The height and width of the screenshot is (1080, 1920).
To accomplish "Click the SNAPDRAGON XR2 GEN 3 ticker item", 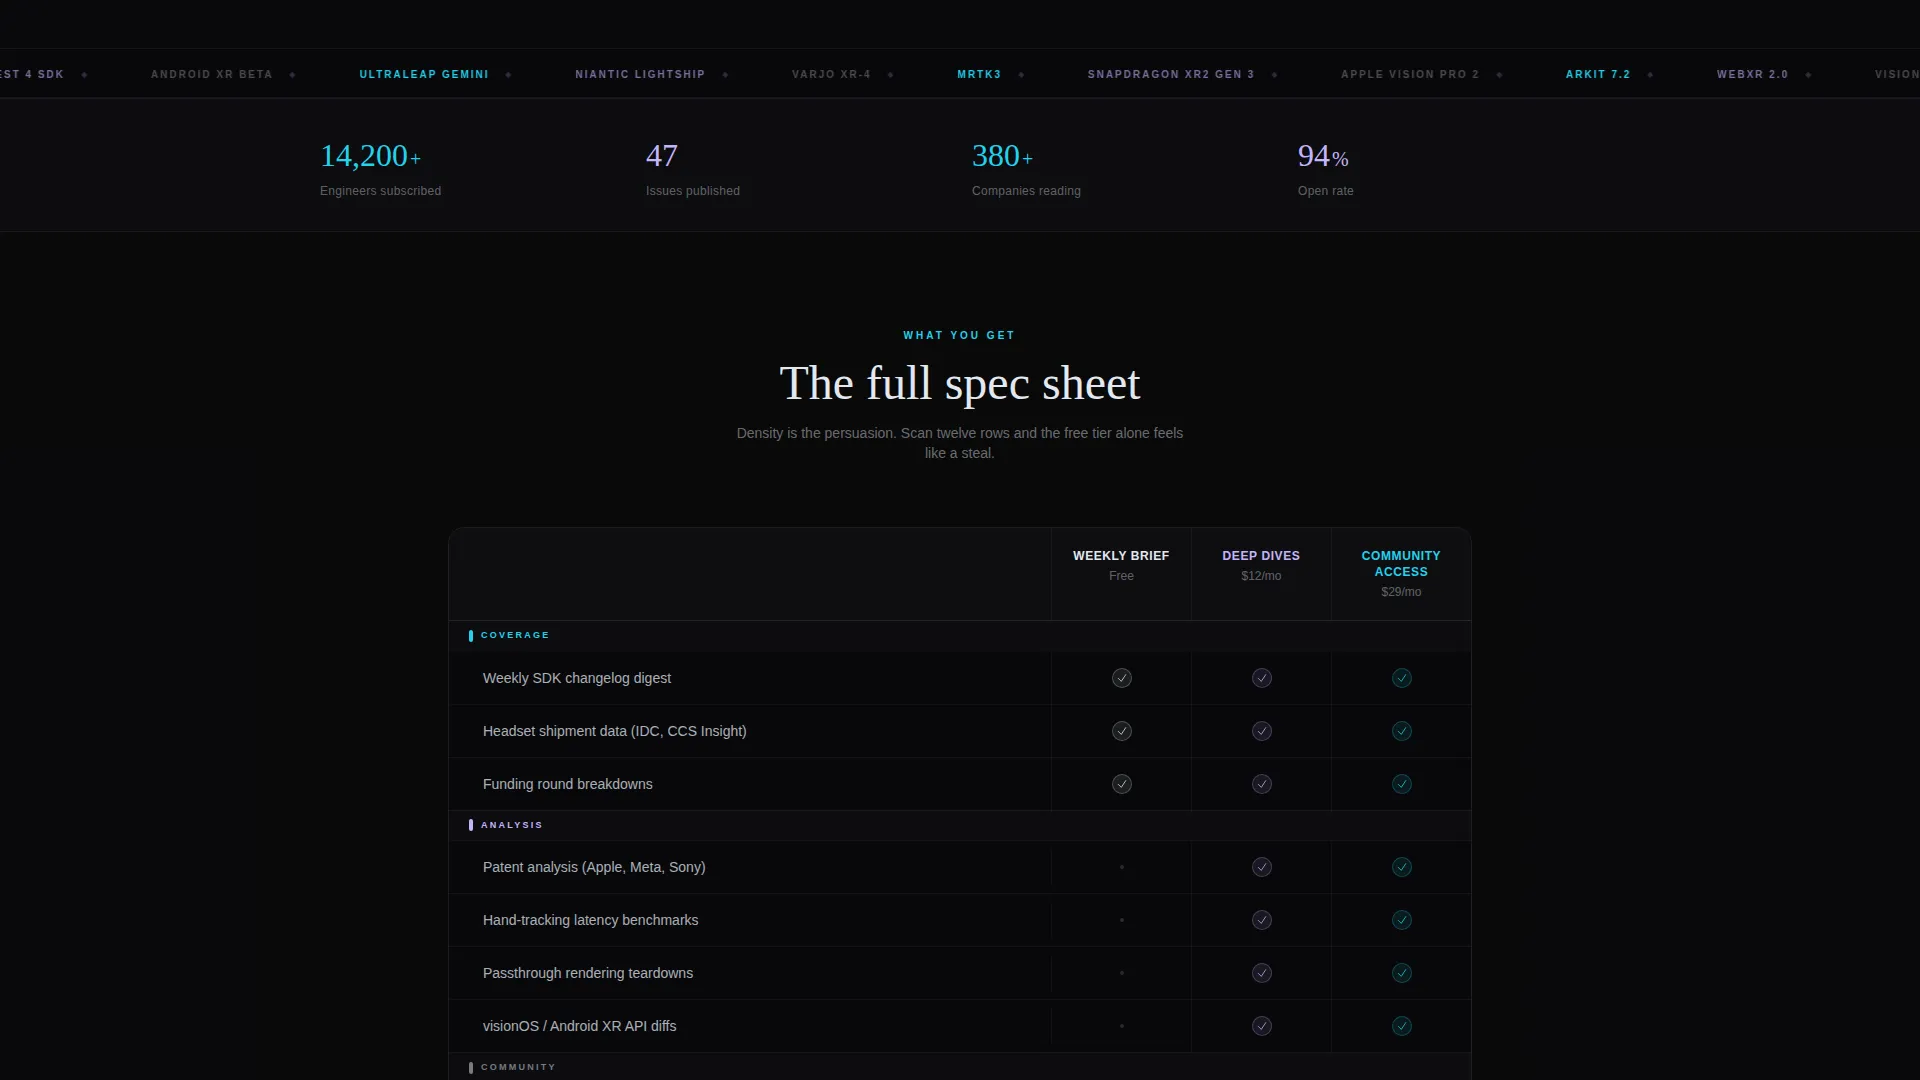I will 1171,74.
